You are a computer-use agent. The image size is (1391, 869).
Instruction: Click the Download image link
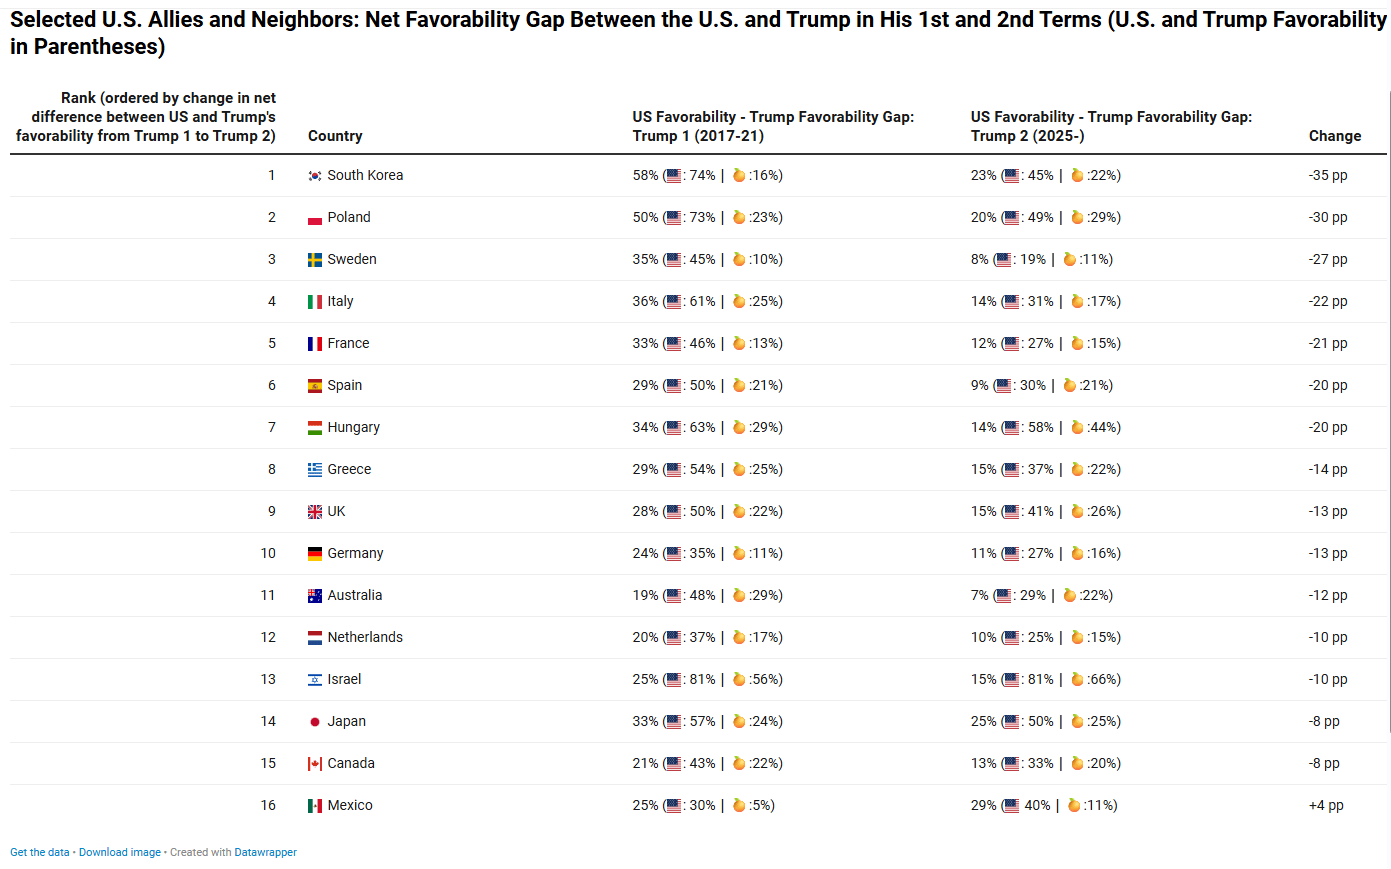pyautogui.click(x=120, y=852)
